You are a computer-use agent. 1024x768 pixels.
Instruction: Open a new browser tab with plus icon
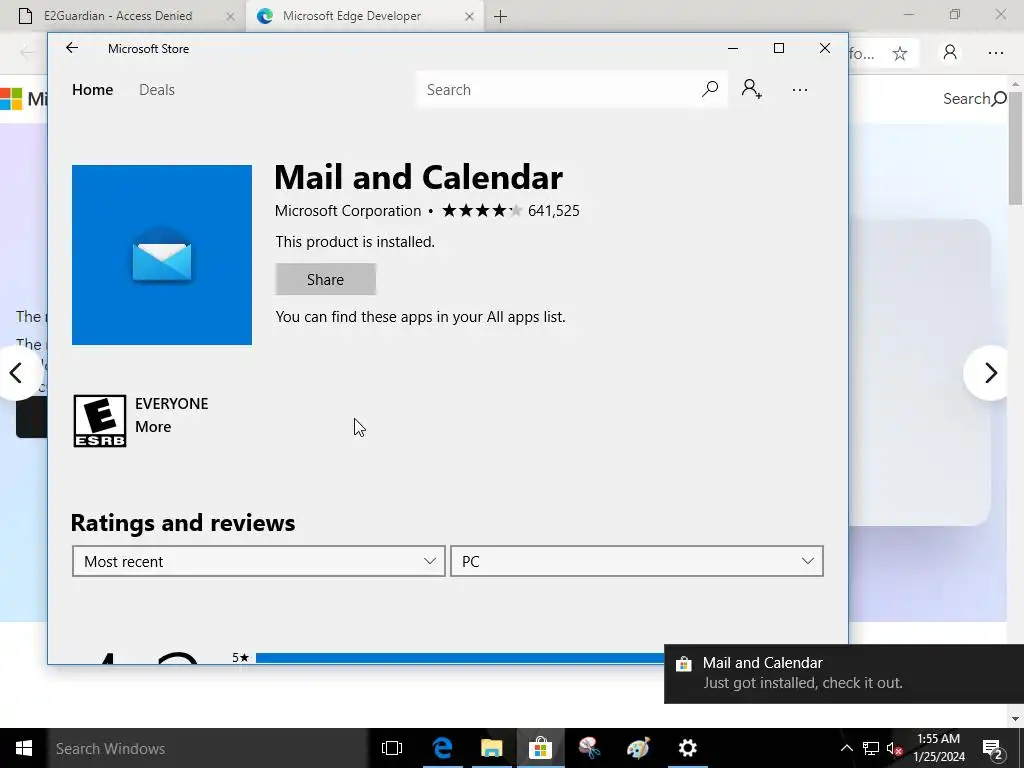coord(500,16)
